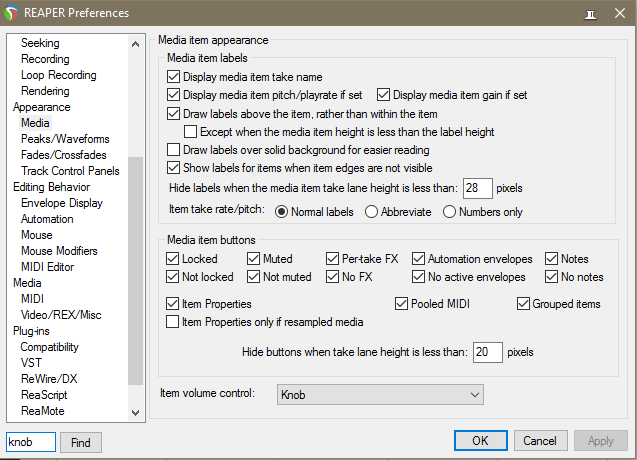Image resolution: width=637 pixels, height=460 pixels.
Task: Toggle Display media item gain if set
Action: tap(383, 95)
